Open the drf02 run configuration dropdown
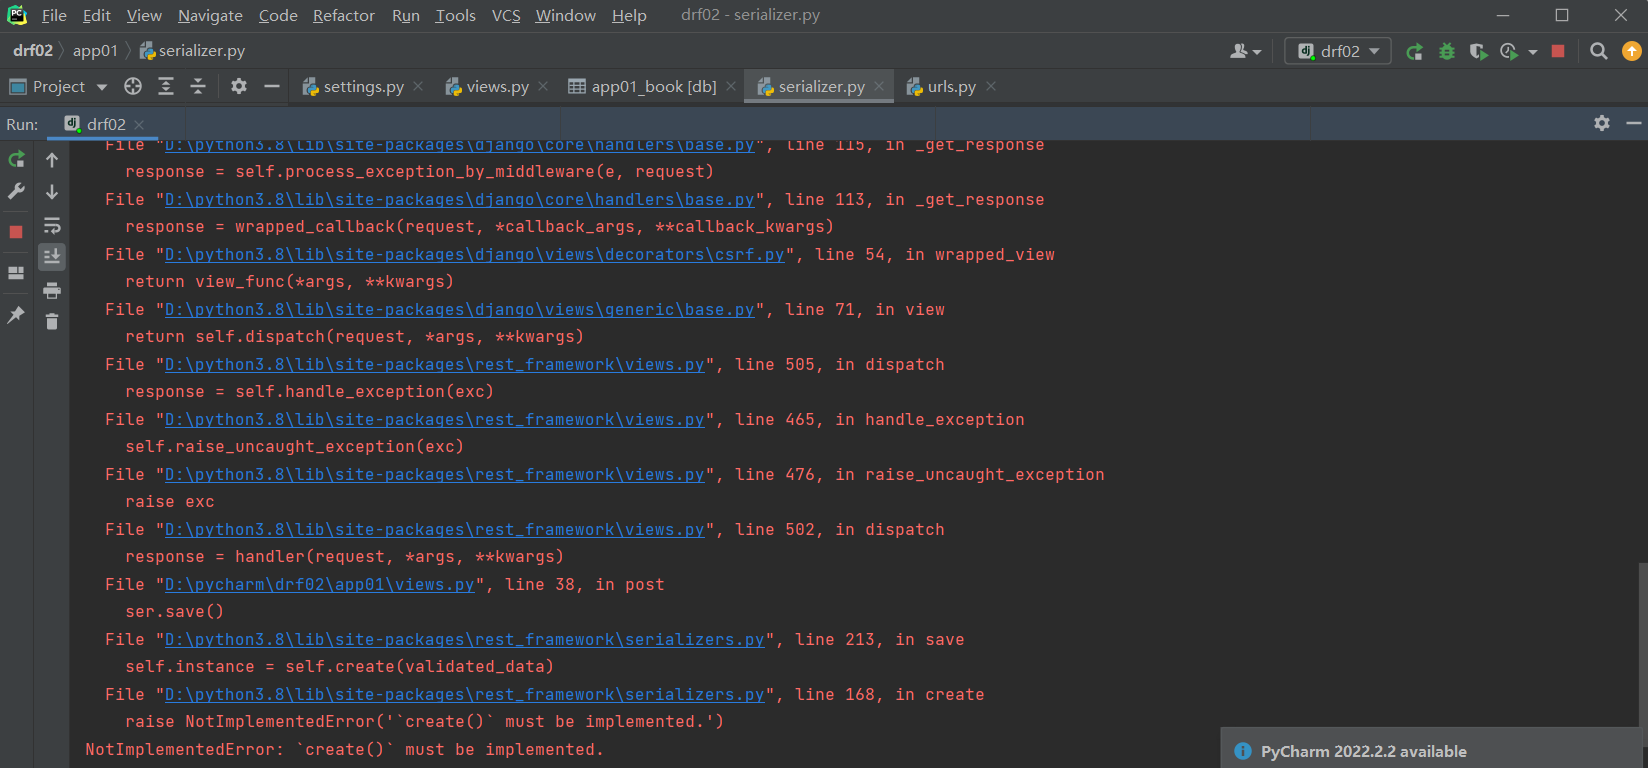1648x768 pixels. point(1338,51)
